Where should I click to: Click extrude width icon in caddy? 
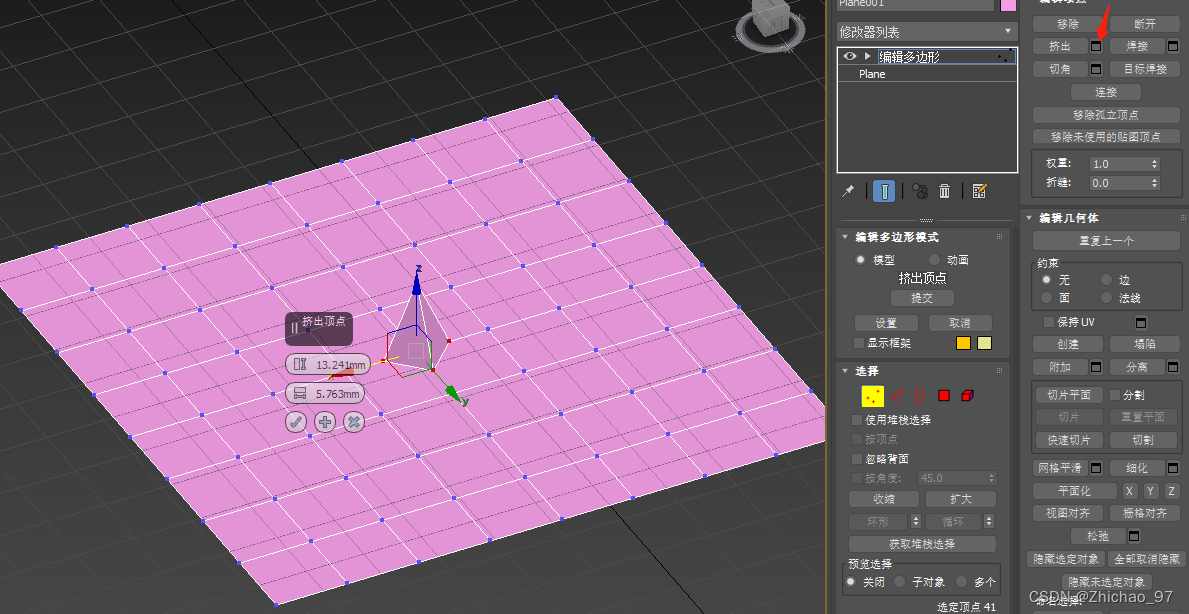(300, 393)
